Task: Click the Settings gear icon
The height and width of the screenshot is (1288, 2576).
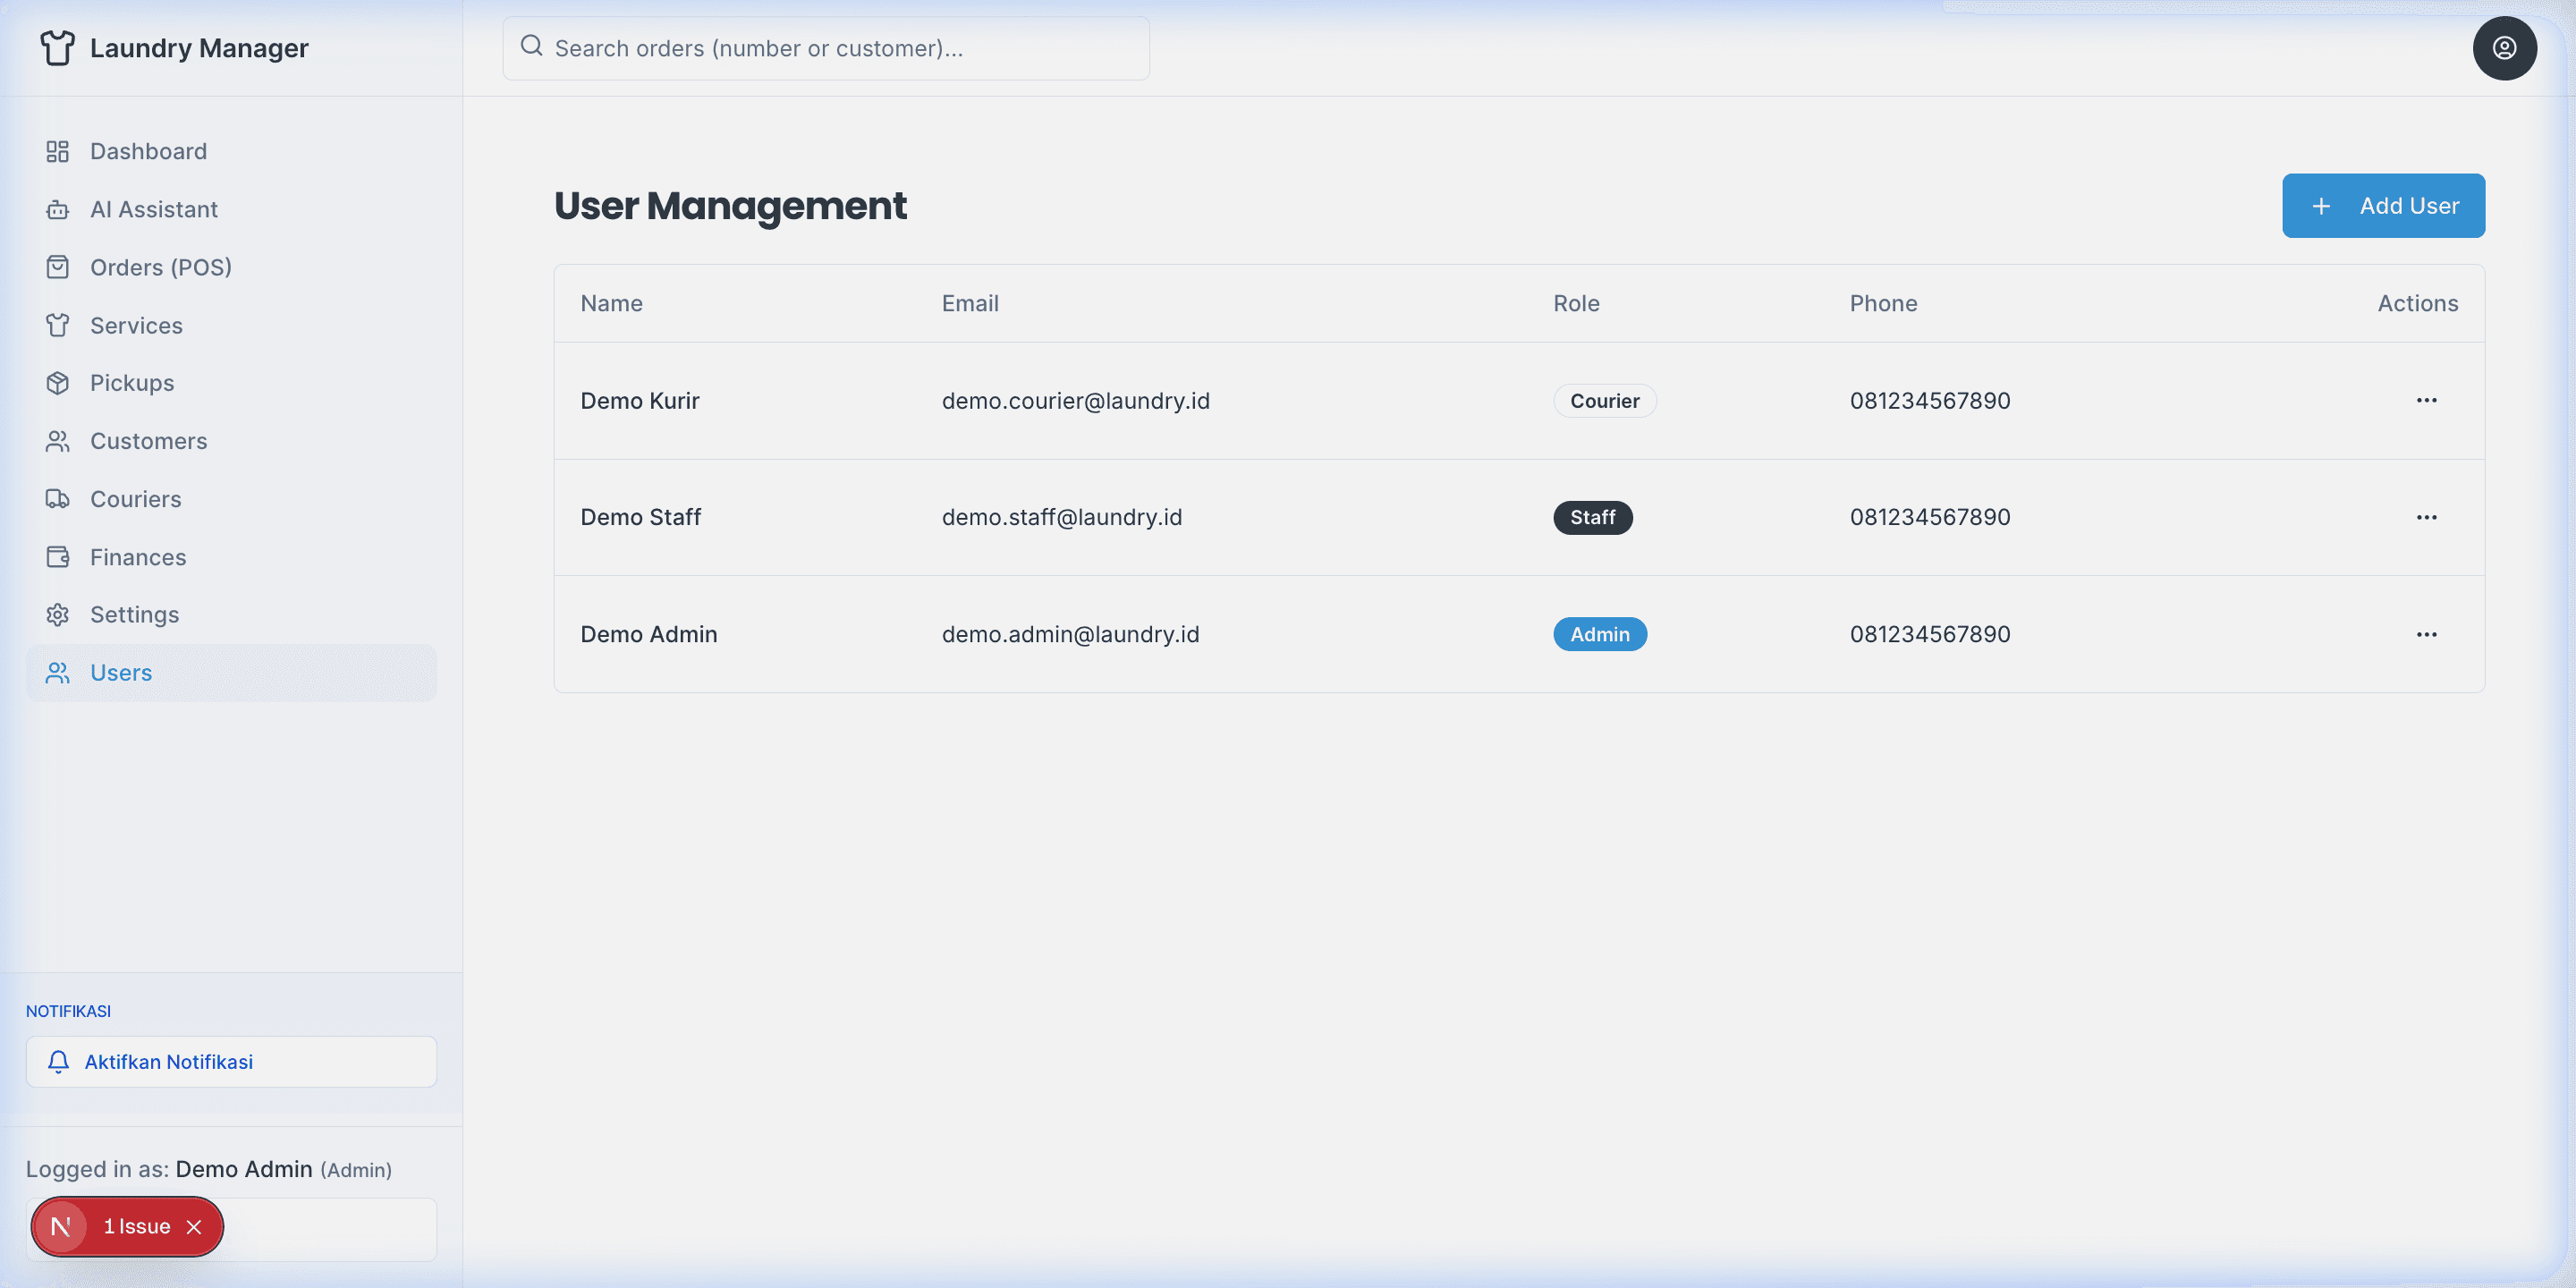Action: point(57,614)
